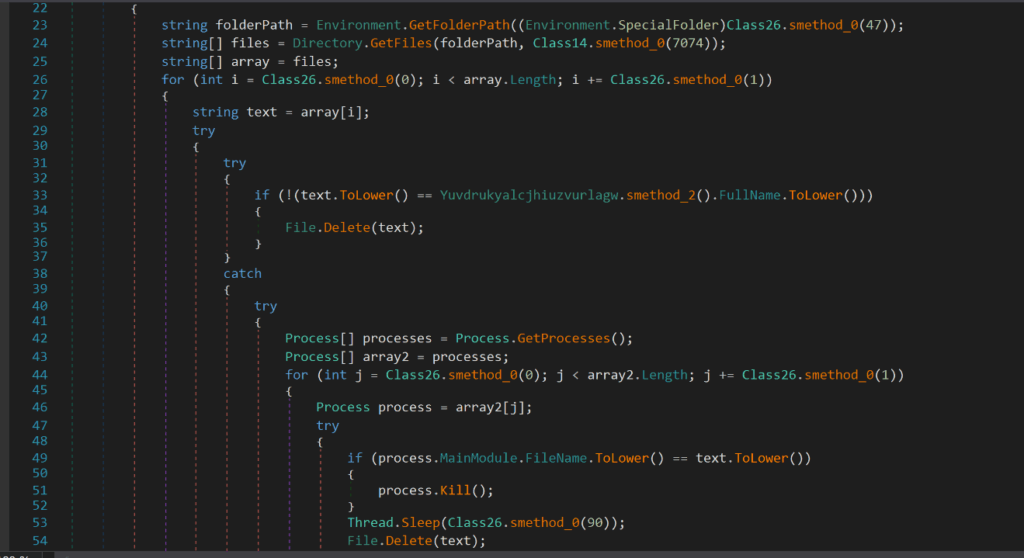Screen dimensions: 1024x558
Task: Select process variable declared on line 46
Action: (405, 408)
